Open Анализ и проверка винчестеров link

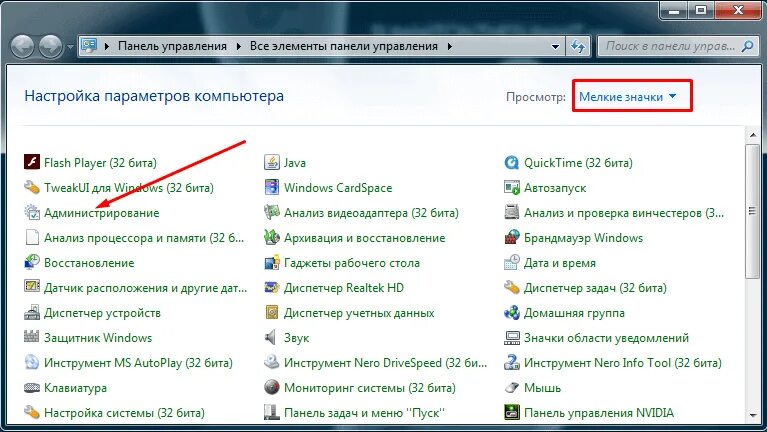coord(624,213)
